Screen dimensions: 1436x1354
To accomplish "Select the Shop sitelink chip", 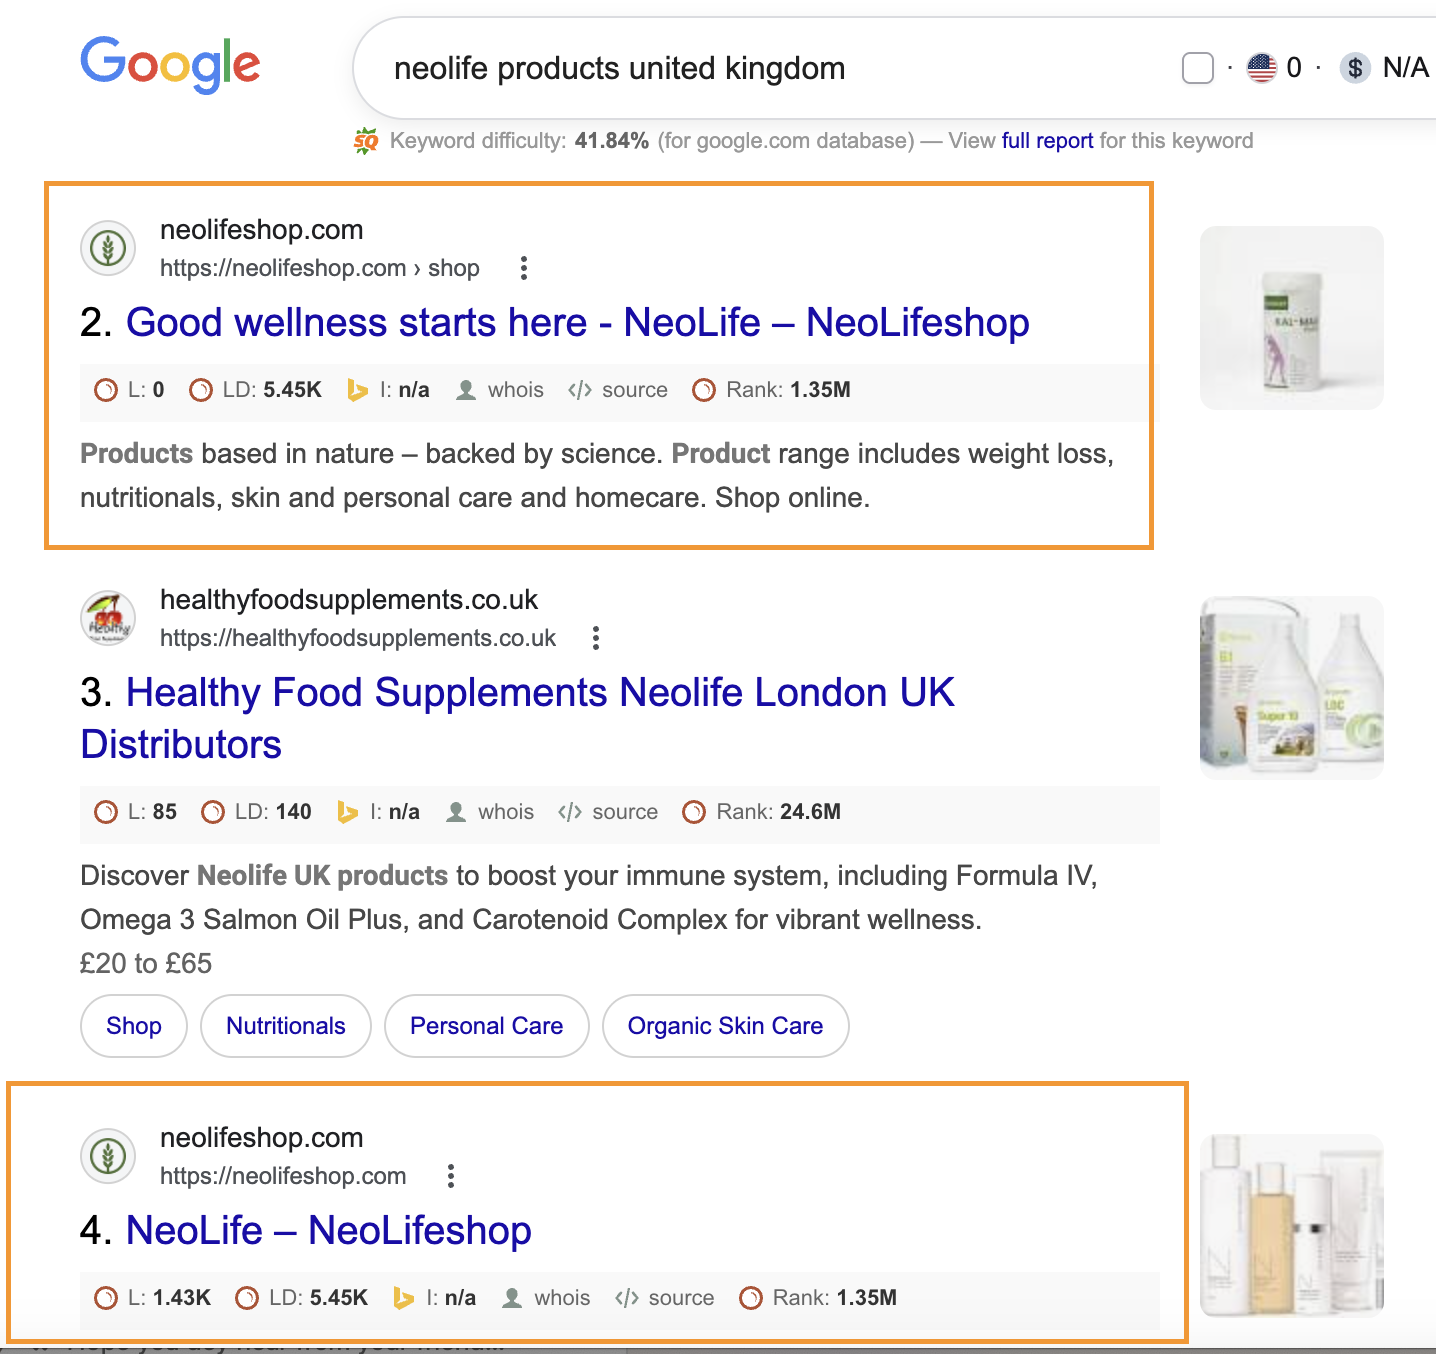I will (x=134, y=1026).
